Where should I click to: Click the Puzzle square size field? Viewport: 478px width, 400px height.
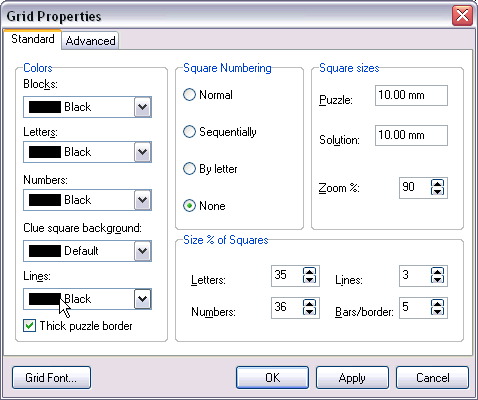pyautogui.click(x=411, y=95)
